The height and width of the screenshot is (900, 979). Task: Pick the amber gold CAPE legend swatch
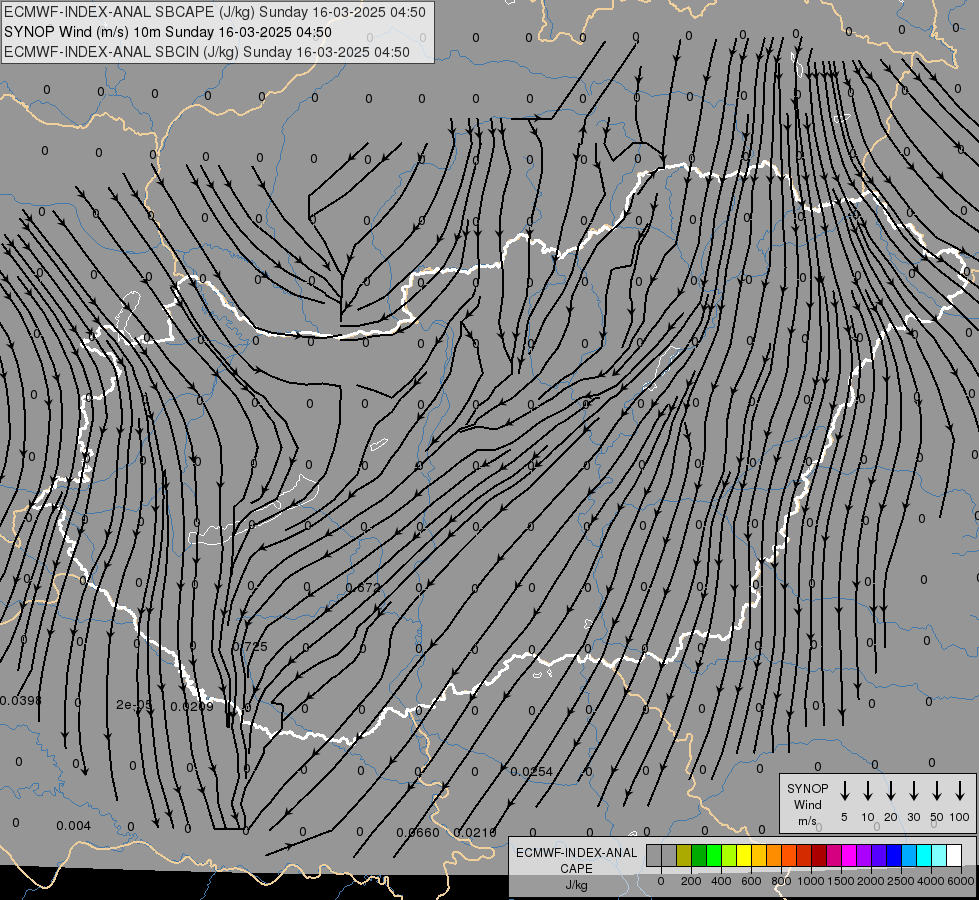(759, 855)
